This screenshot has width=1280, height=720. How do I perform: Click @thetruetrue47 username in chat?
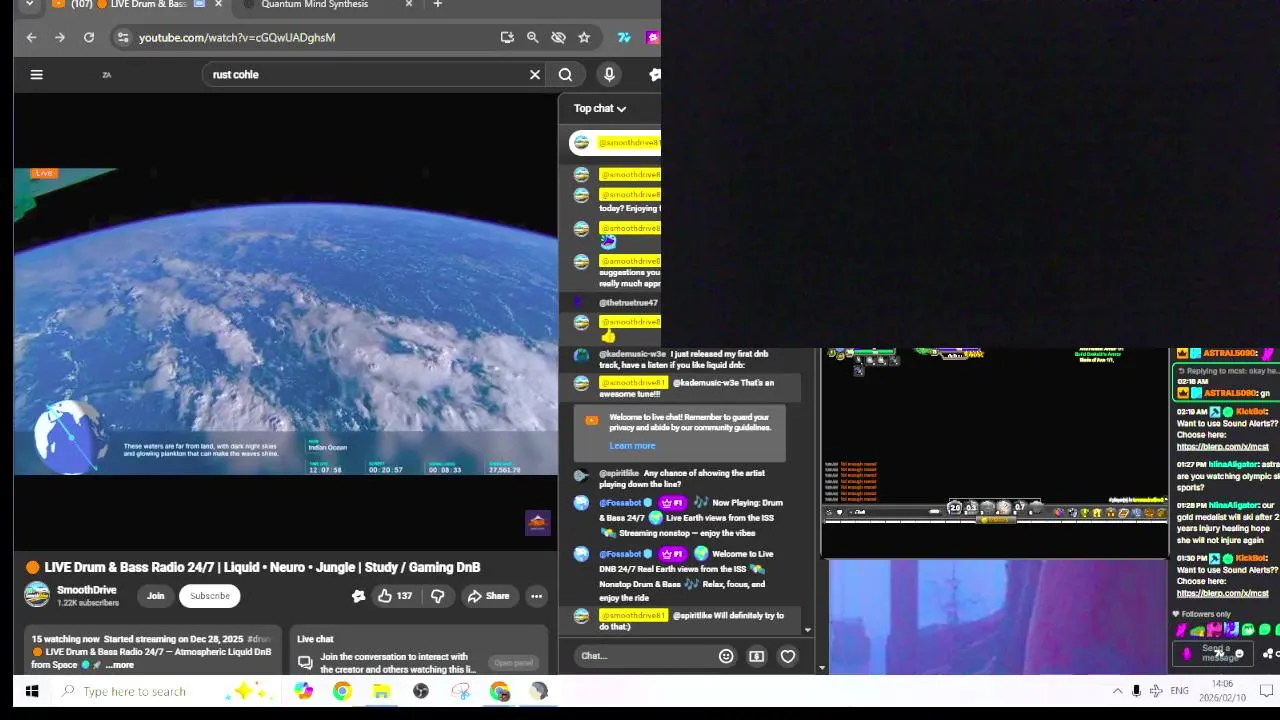(x=628, y=303)
